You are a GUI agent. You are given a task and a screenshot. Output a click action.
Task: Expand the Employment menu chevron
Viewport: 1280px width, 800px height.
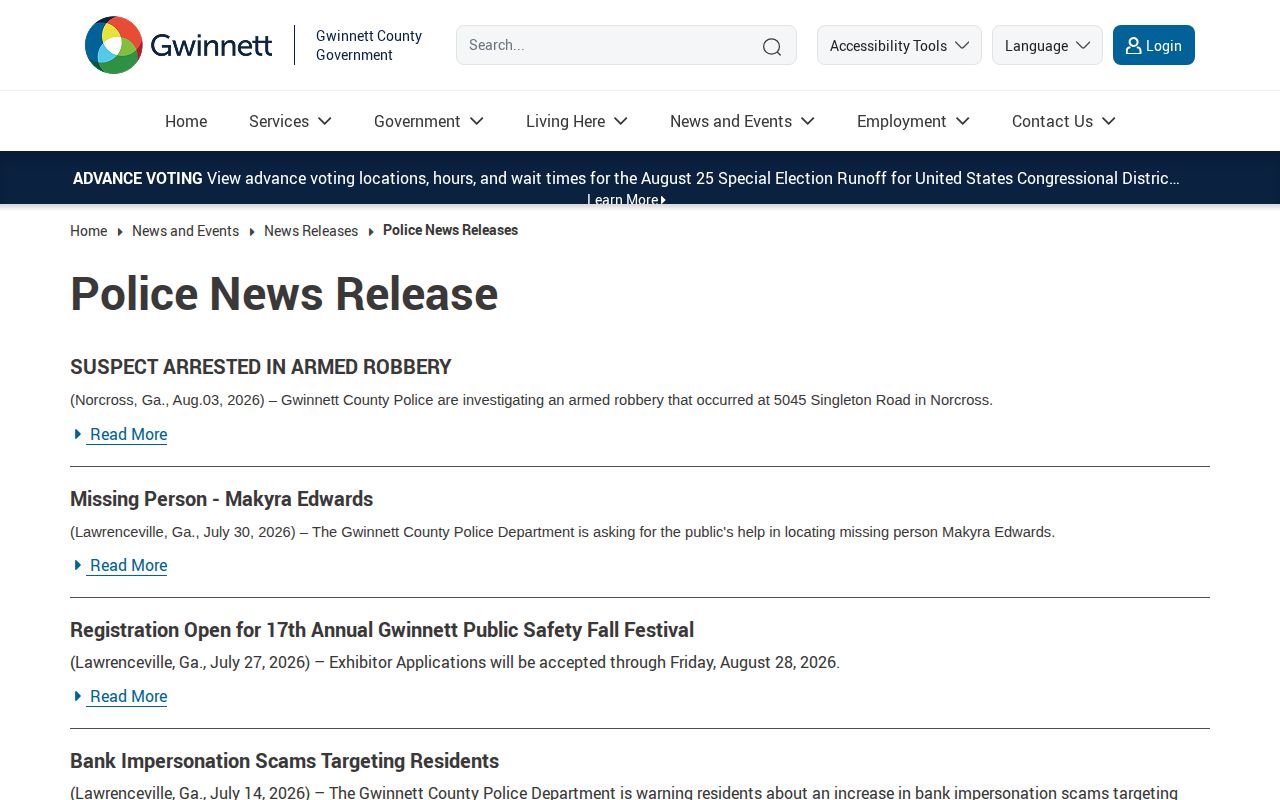click(963, 121)
